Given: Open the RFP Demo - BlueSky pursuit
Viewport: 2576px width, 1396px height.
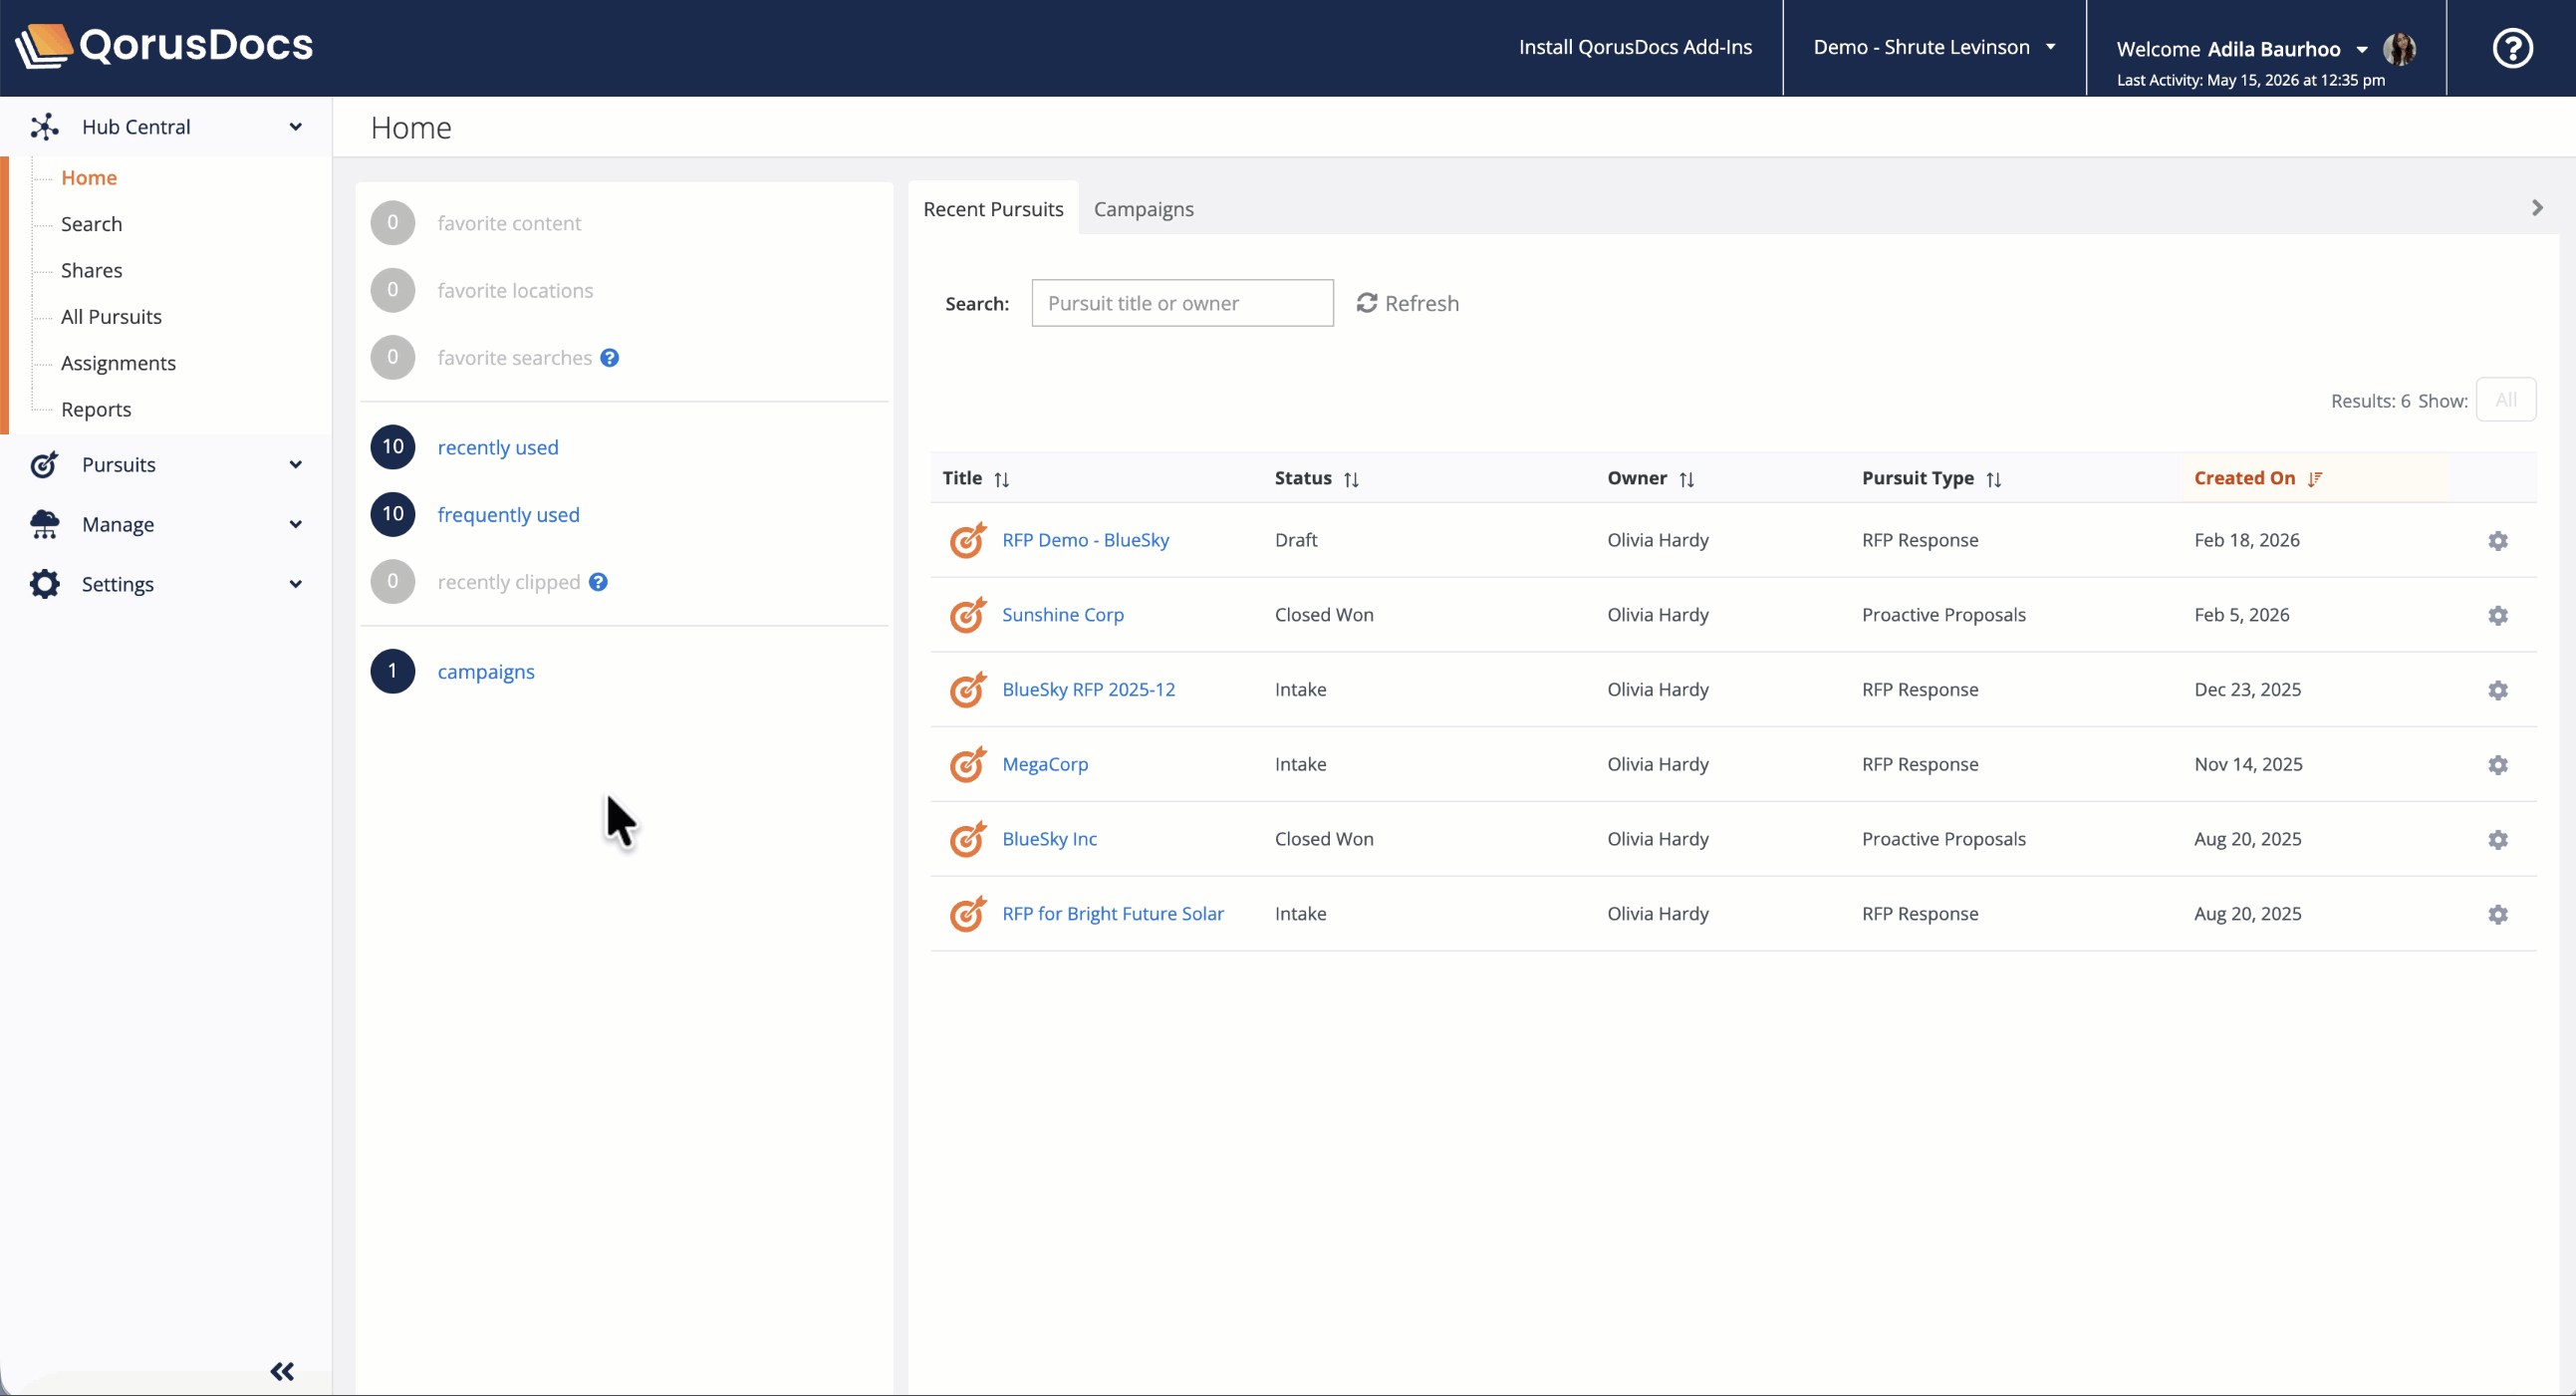Looking at the screenshot, I should click(x=1085, y=540).
